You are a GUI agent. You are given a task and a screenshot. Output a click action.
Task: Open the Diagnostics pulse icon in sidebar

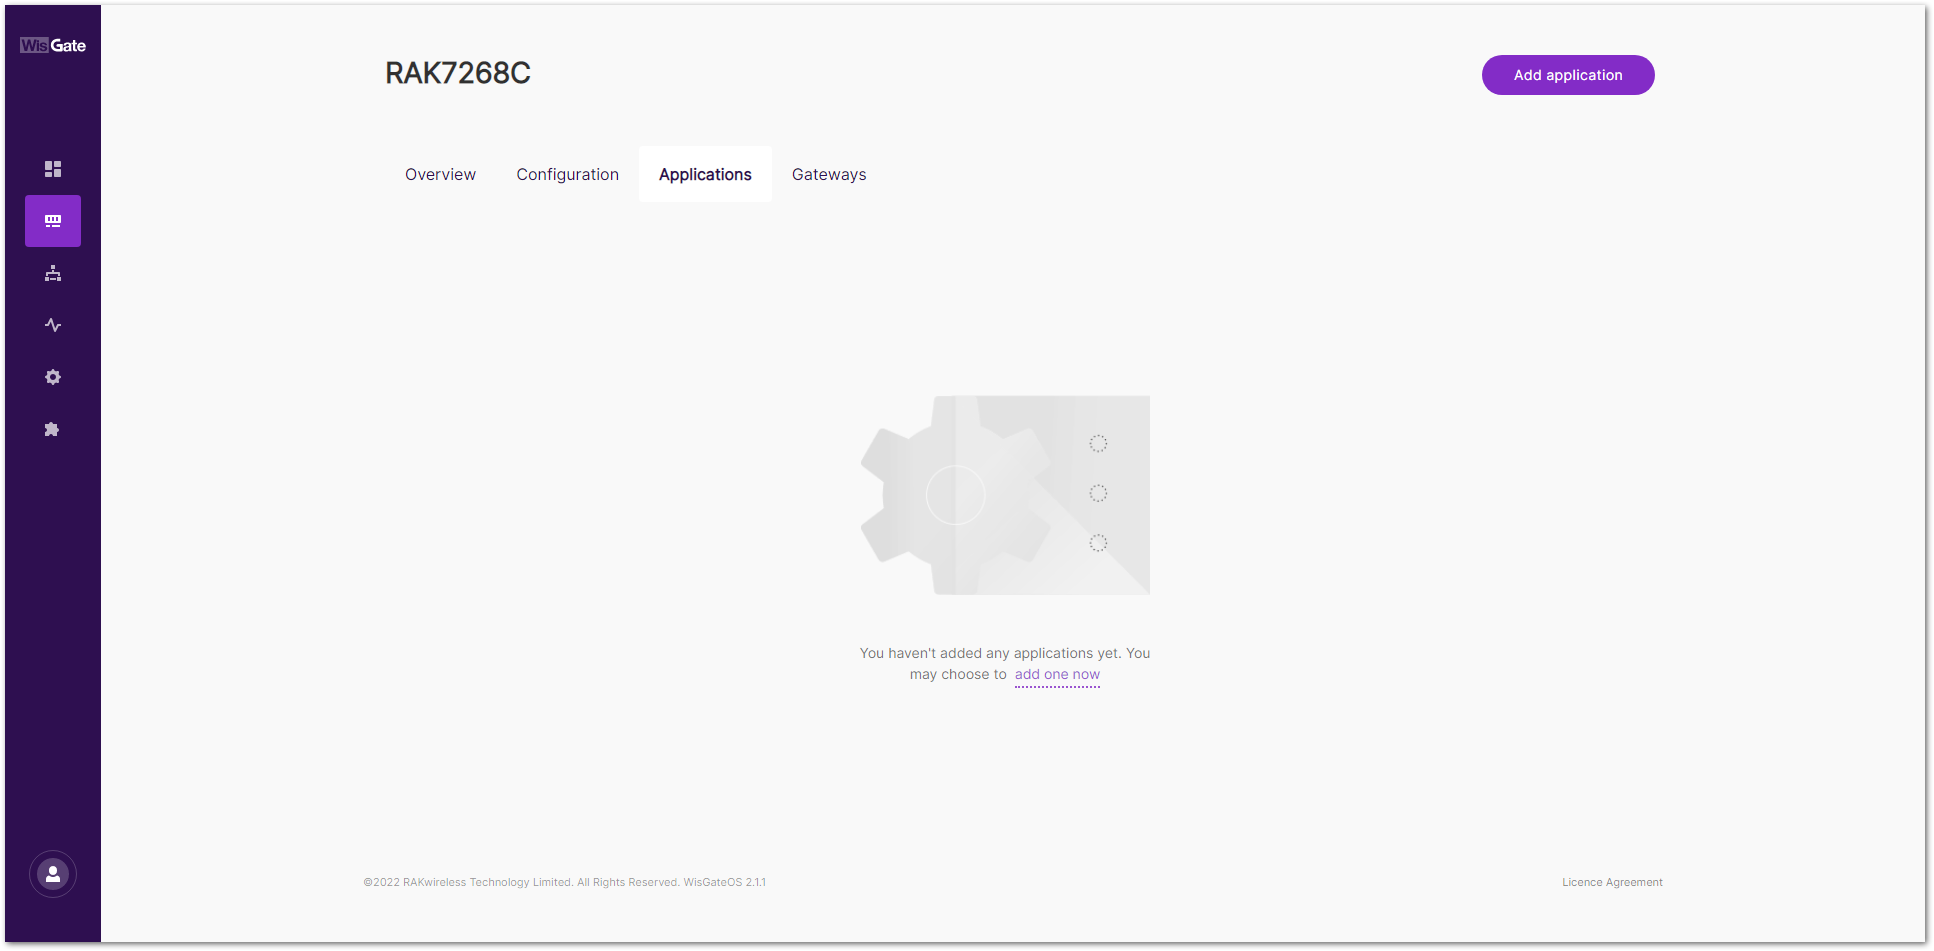tap(53, 325)
